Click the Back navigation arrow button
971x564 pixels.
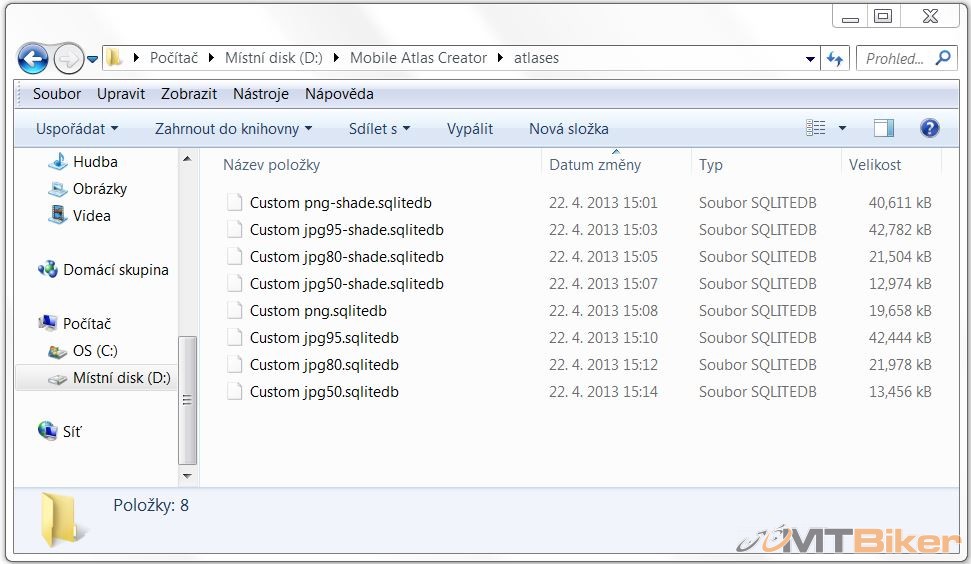(x=33, y=59)
